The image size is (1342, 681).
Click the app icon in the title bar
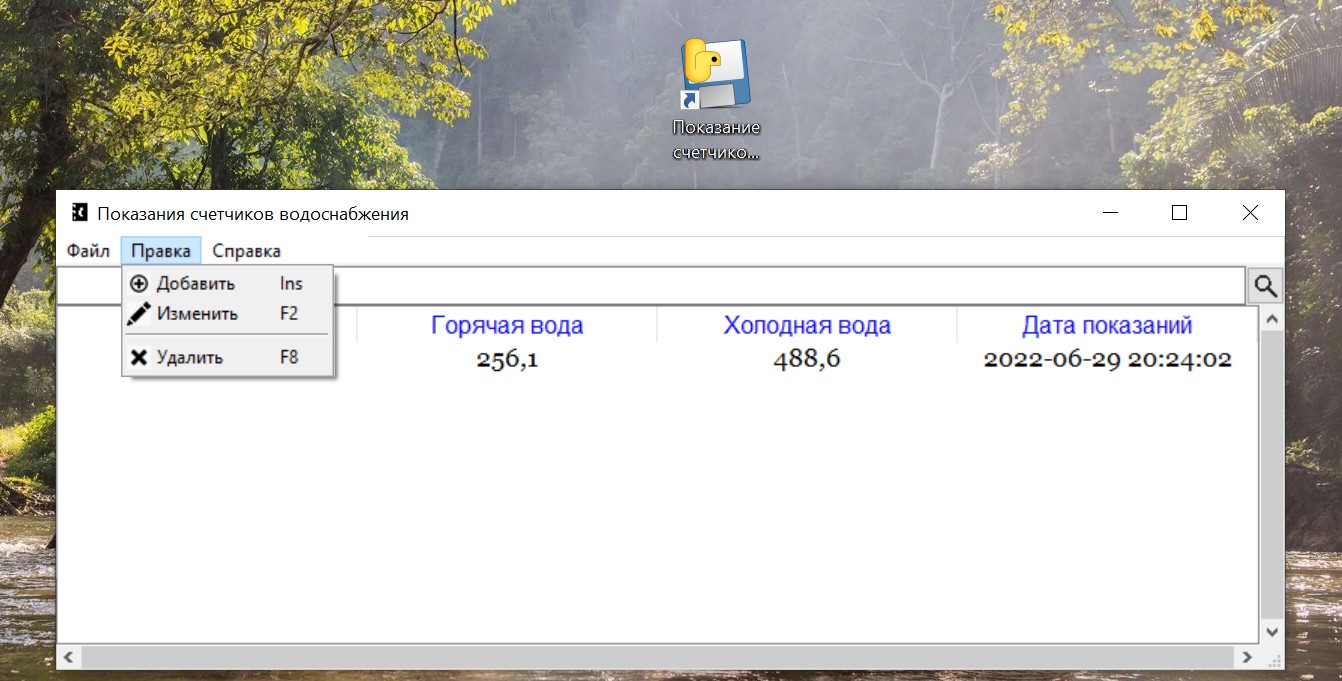tap(80, 213)
